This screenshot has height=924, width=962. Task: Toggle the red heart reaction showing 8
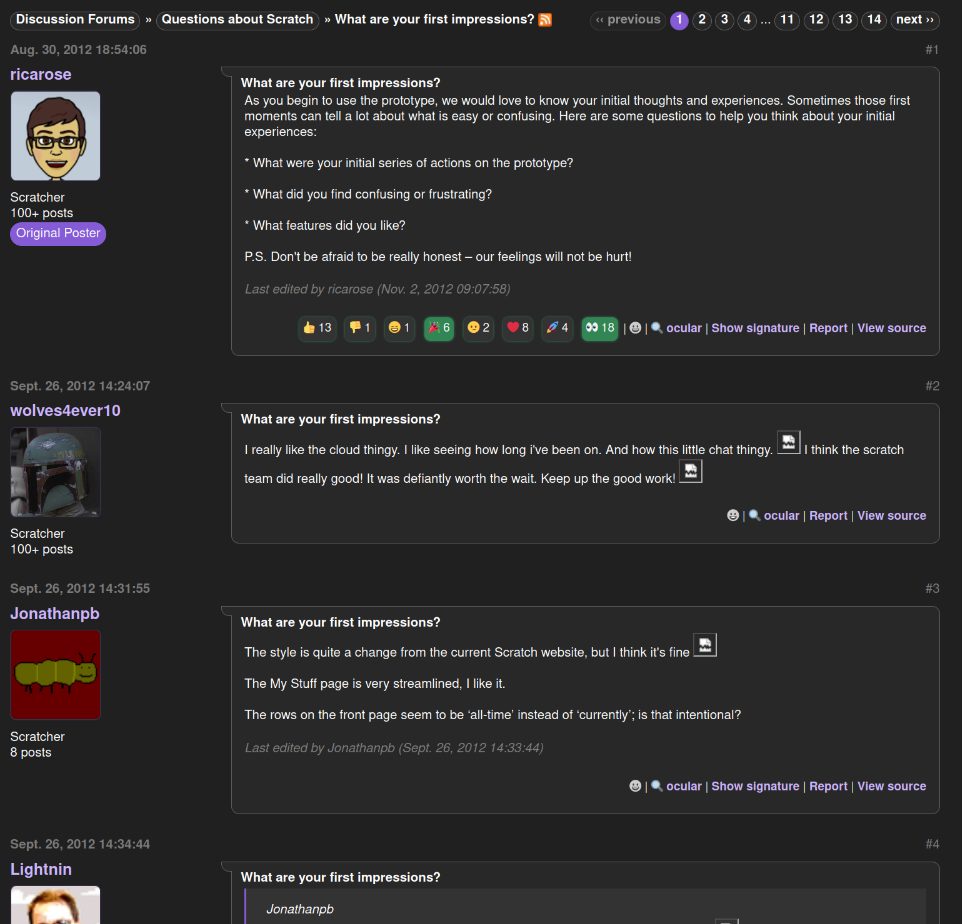[518, 328]
